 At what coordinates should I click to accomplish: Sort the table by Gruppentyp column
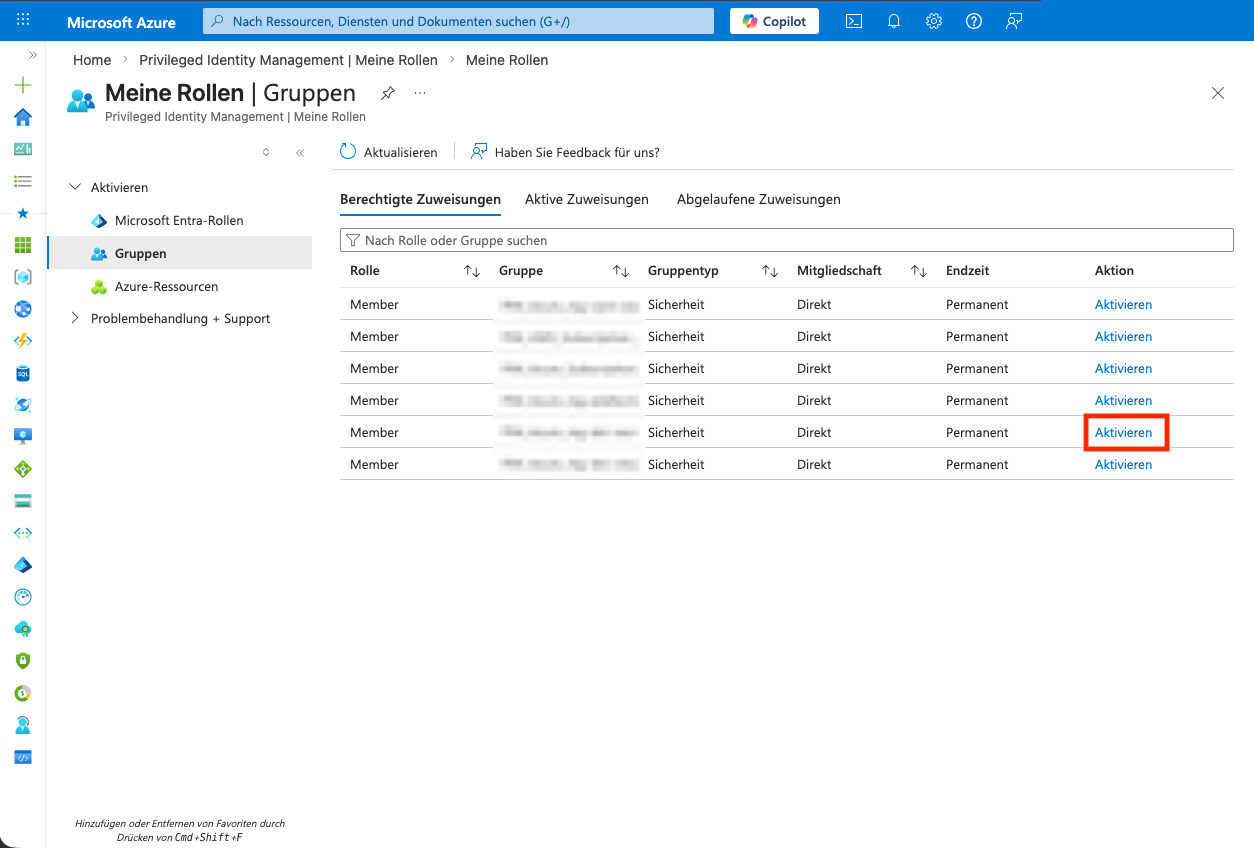coord(770,271)
